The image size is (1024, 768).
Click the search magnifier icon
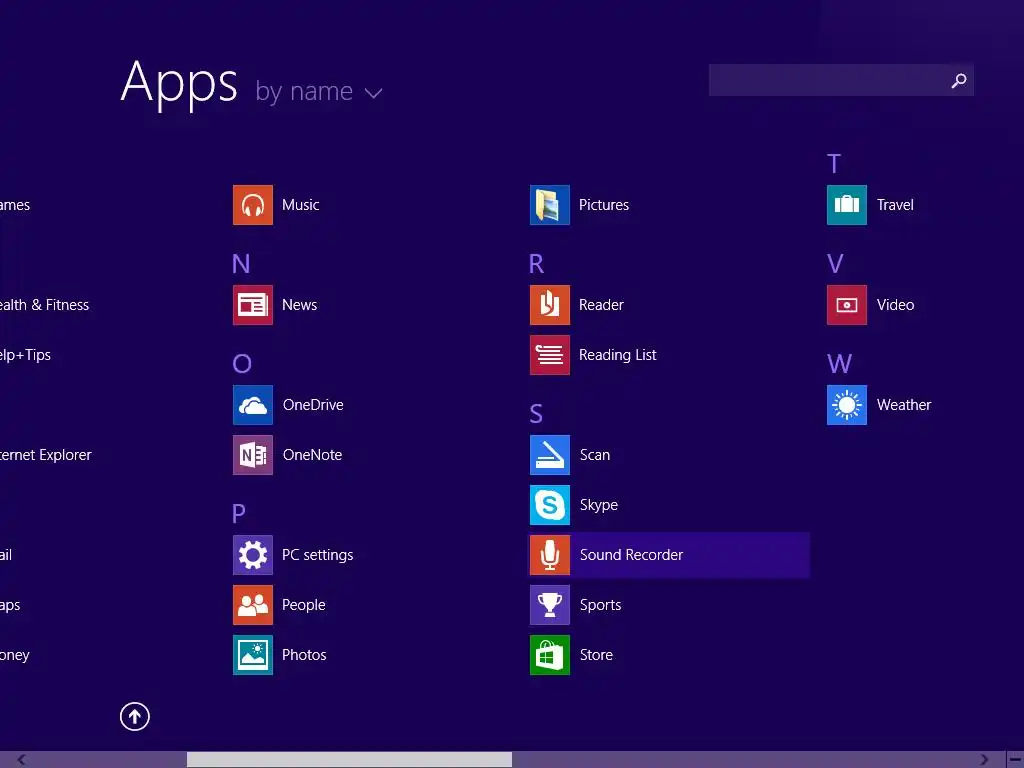[x=959, y=80]
